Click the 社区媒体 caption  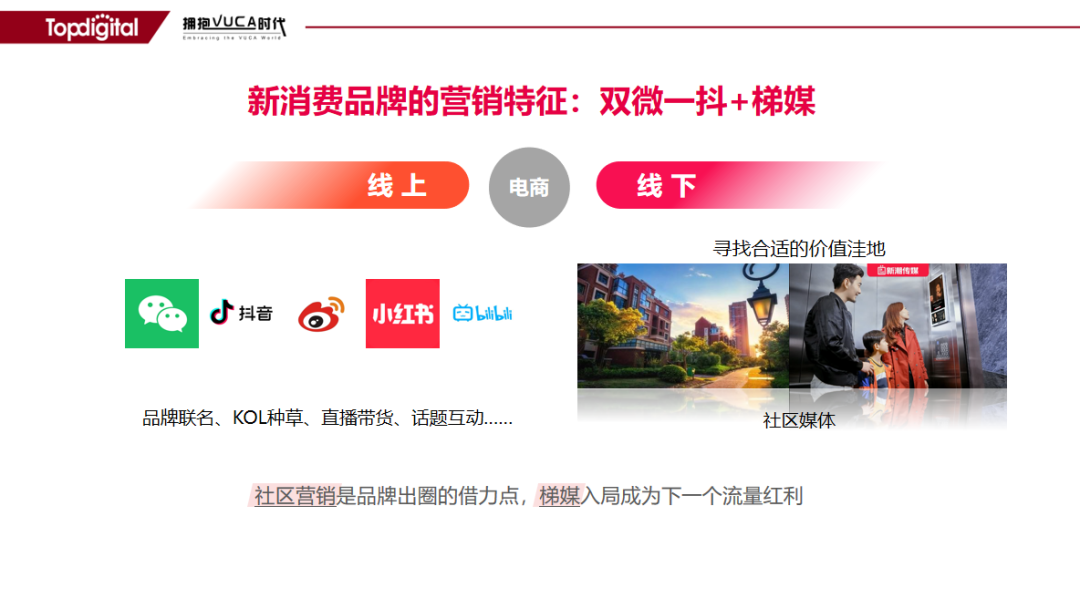point(799,420)
